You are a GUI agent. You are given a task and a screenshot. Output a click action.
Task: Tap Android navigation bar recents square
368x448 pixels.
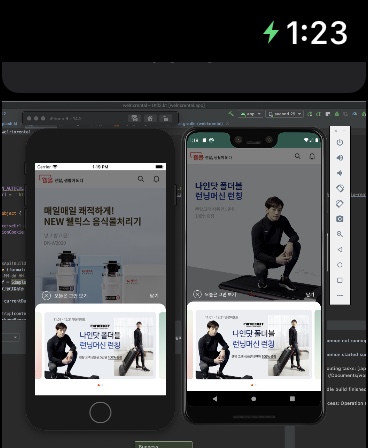[292, 399]
